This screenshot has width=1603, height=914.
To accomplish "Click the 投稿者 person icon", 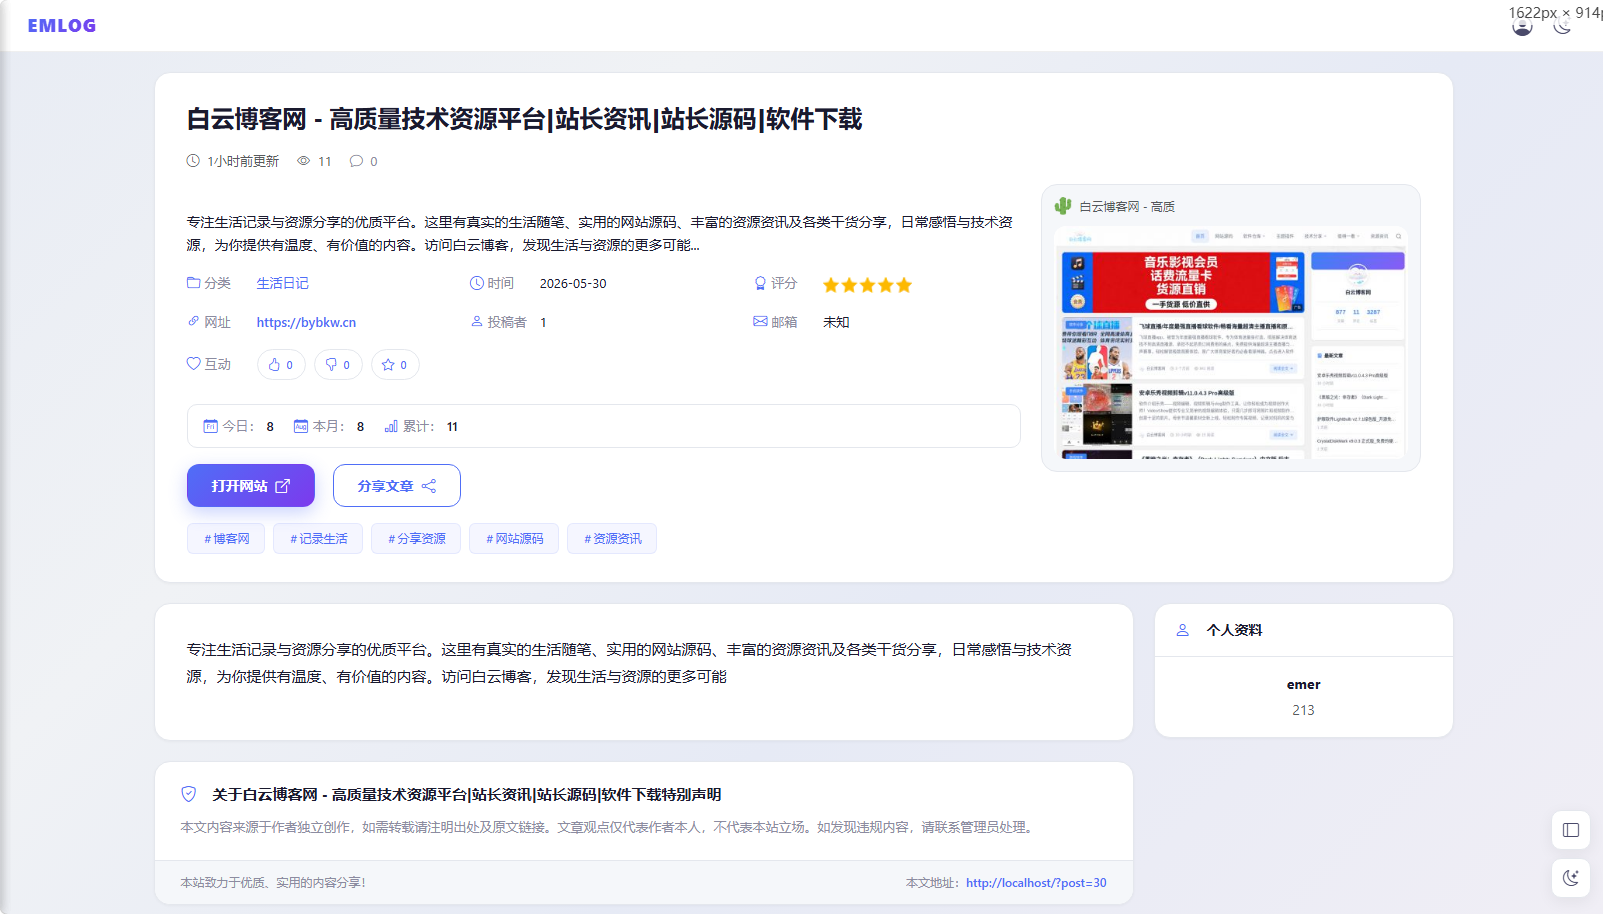I will pos(477,321).
